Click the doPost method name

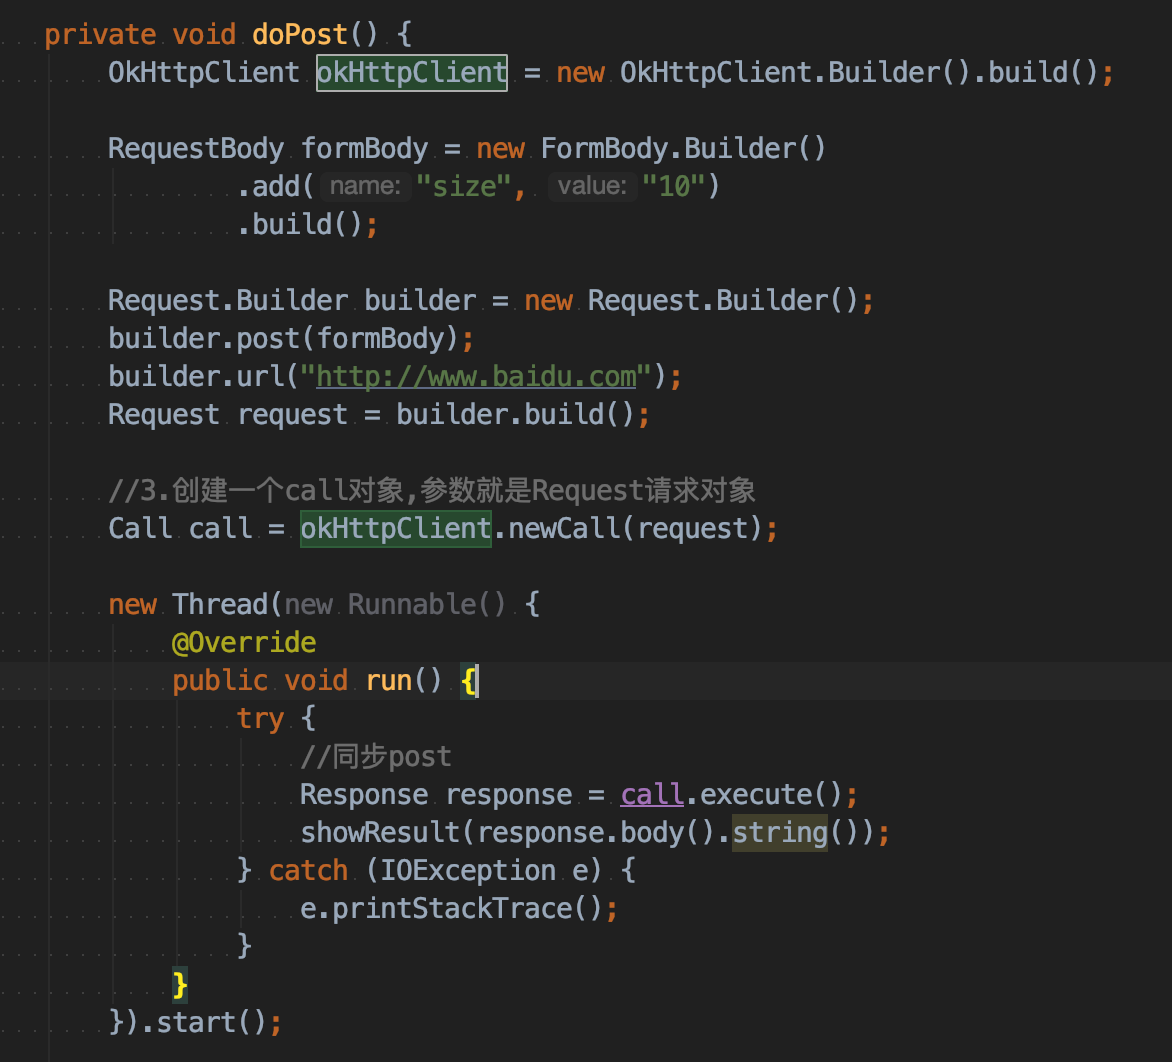300,34
